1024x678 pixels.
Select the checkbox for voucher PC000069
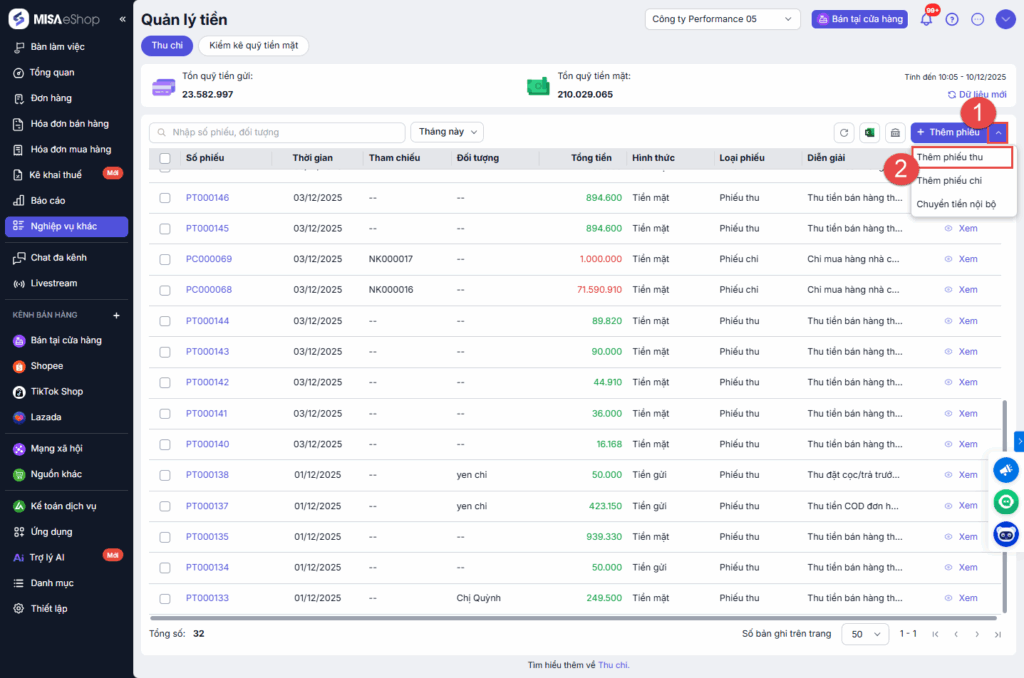pyautogui.click(x=165, y=259)
